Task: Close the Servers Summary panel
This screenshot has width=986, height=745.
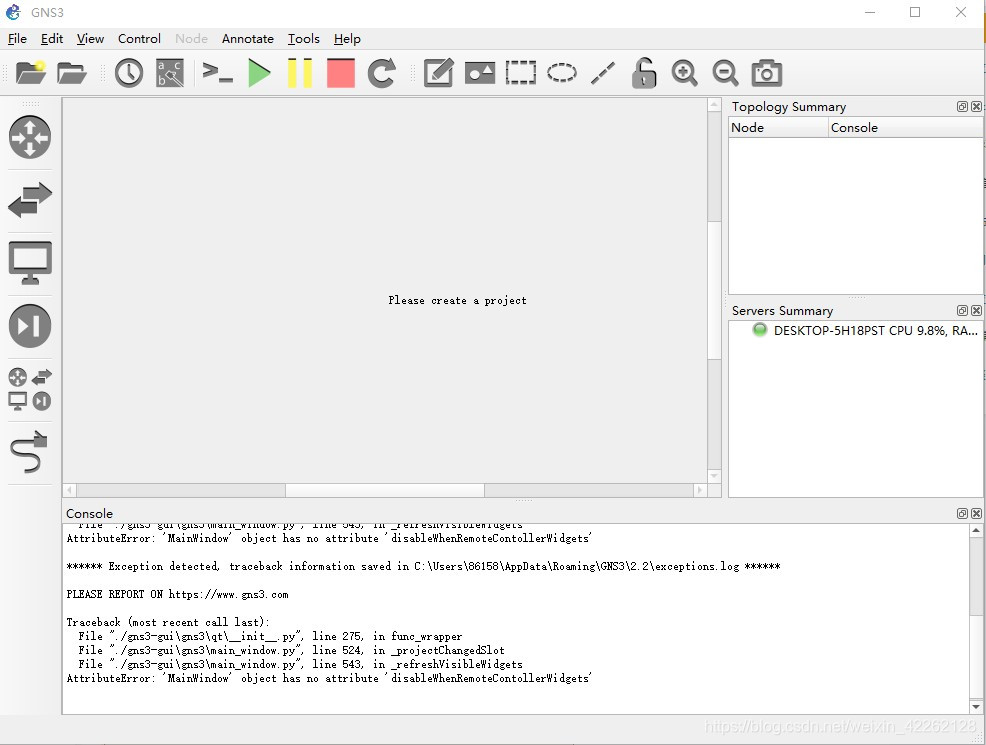Action: (976, 311)
